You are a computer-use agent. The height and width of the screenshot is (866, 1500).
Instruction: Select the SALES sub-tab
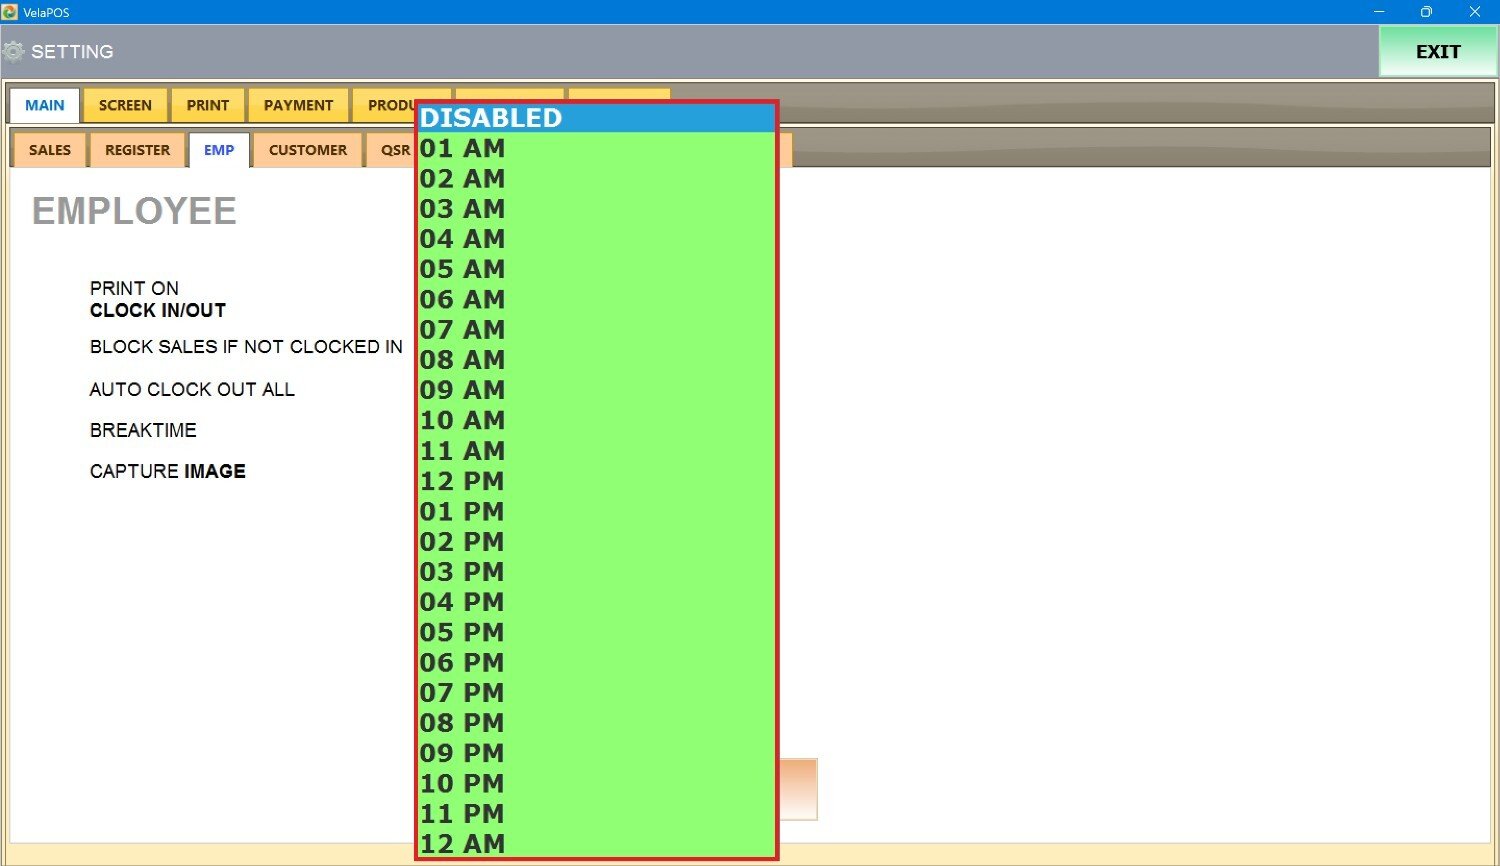pos(50,150)
